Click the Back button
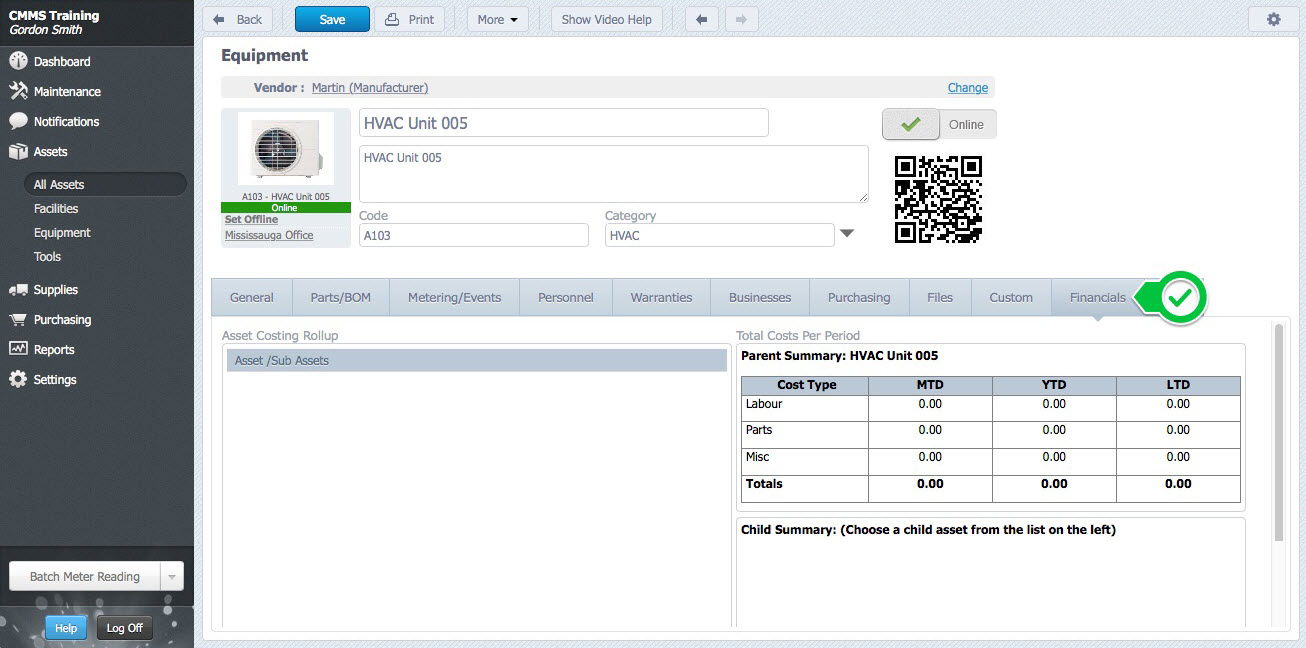 [238, 19]
